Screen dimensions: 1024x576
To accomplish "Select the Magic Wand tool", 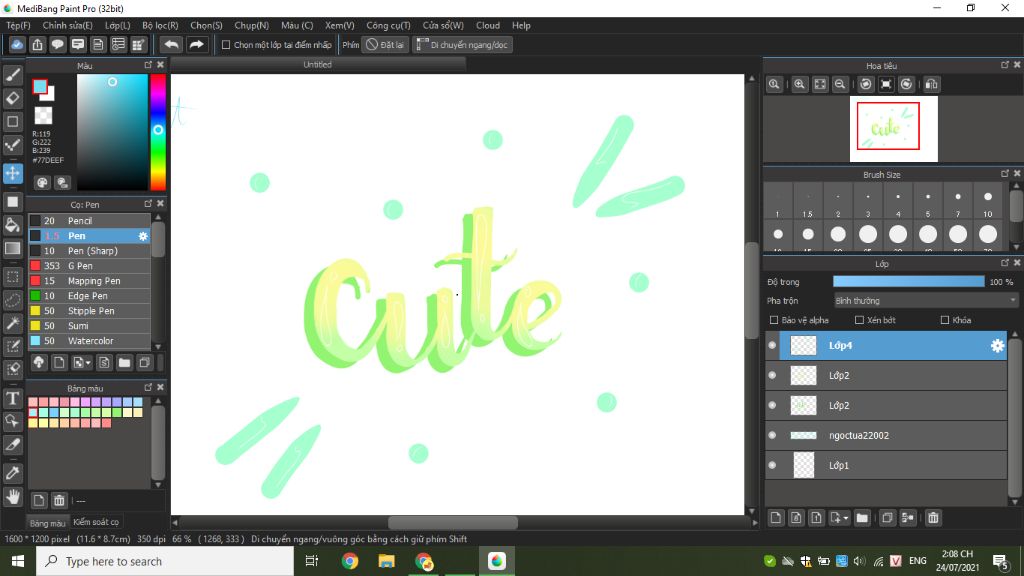I will (x=12, y=323).
